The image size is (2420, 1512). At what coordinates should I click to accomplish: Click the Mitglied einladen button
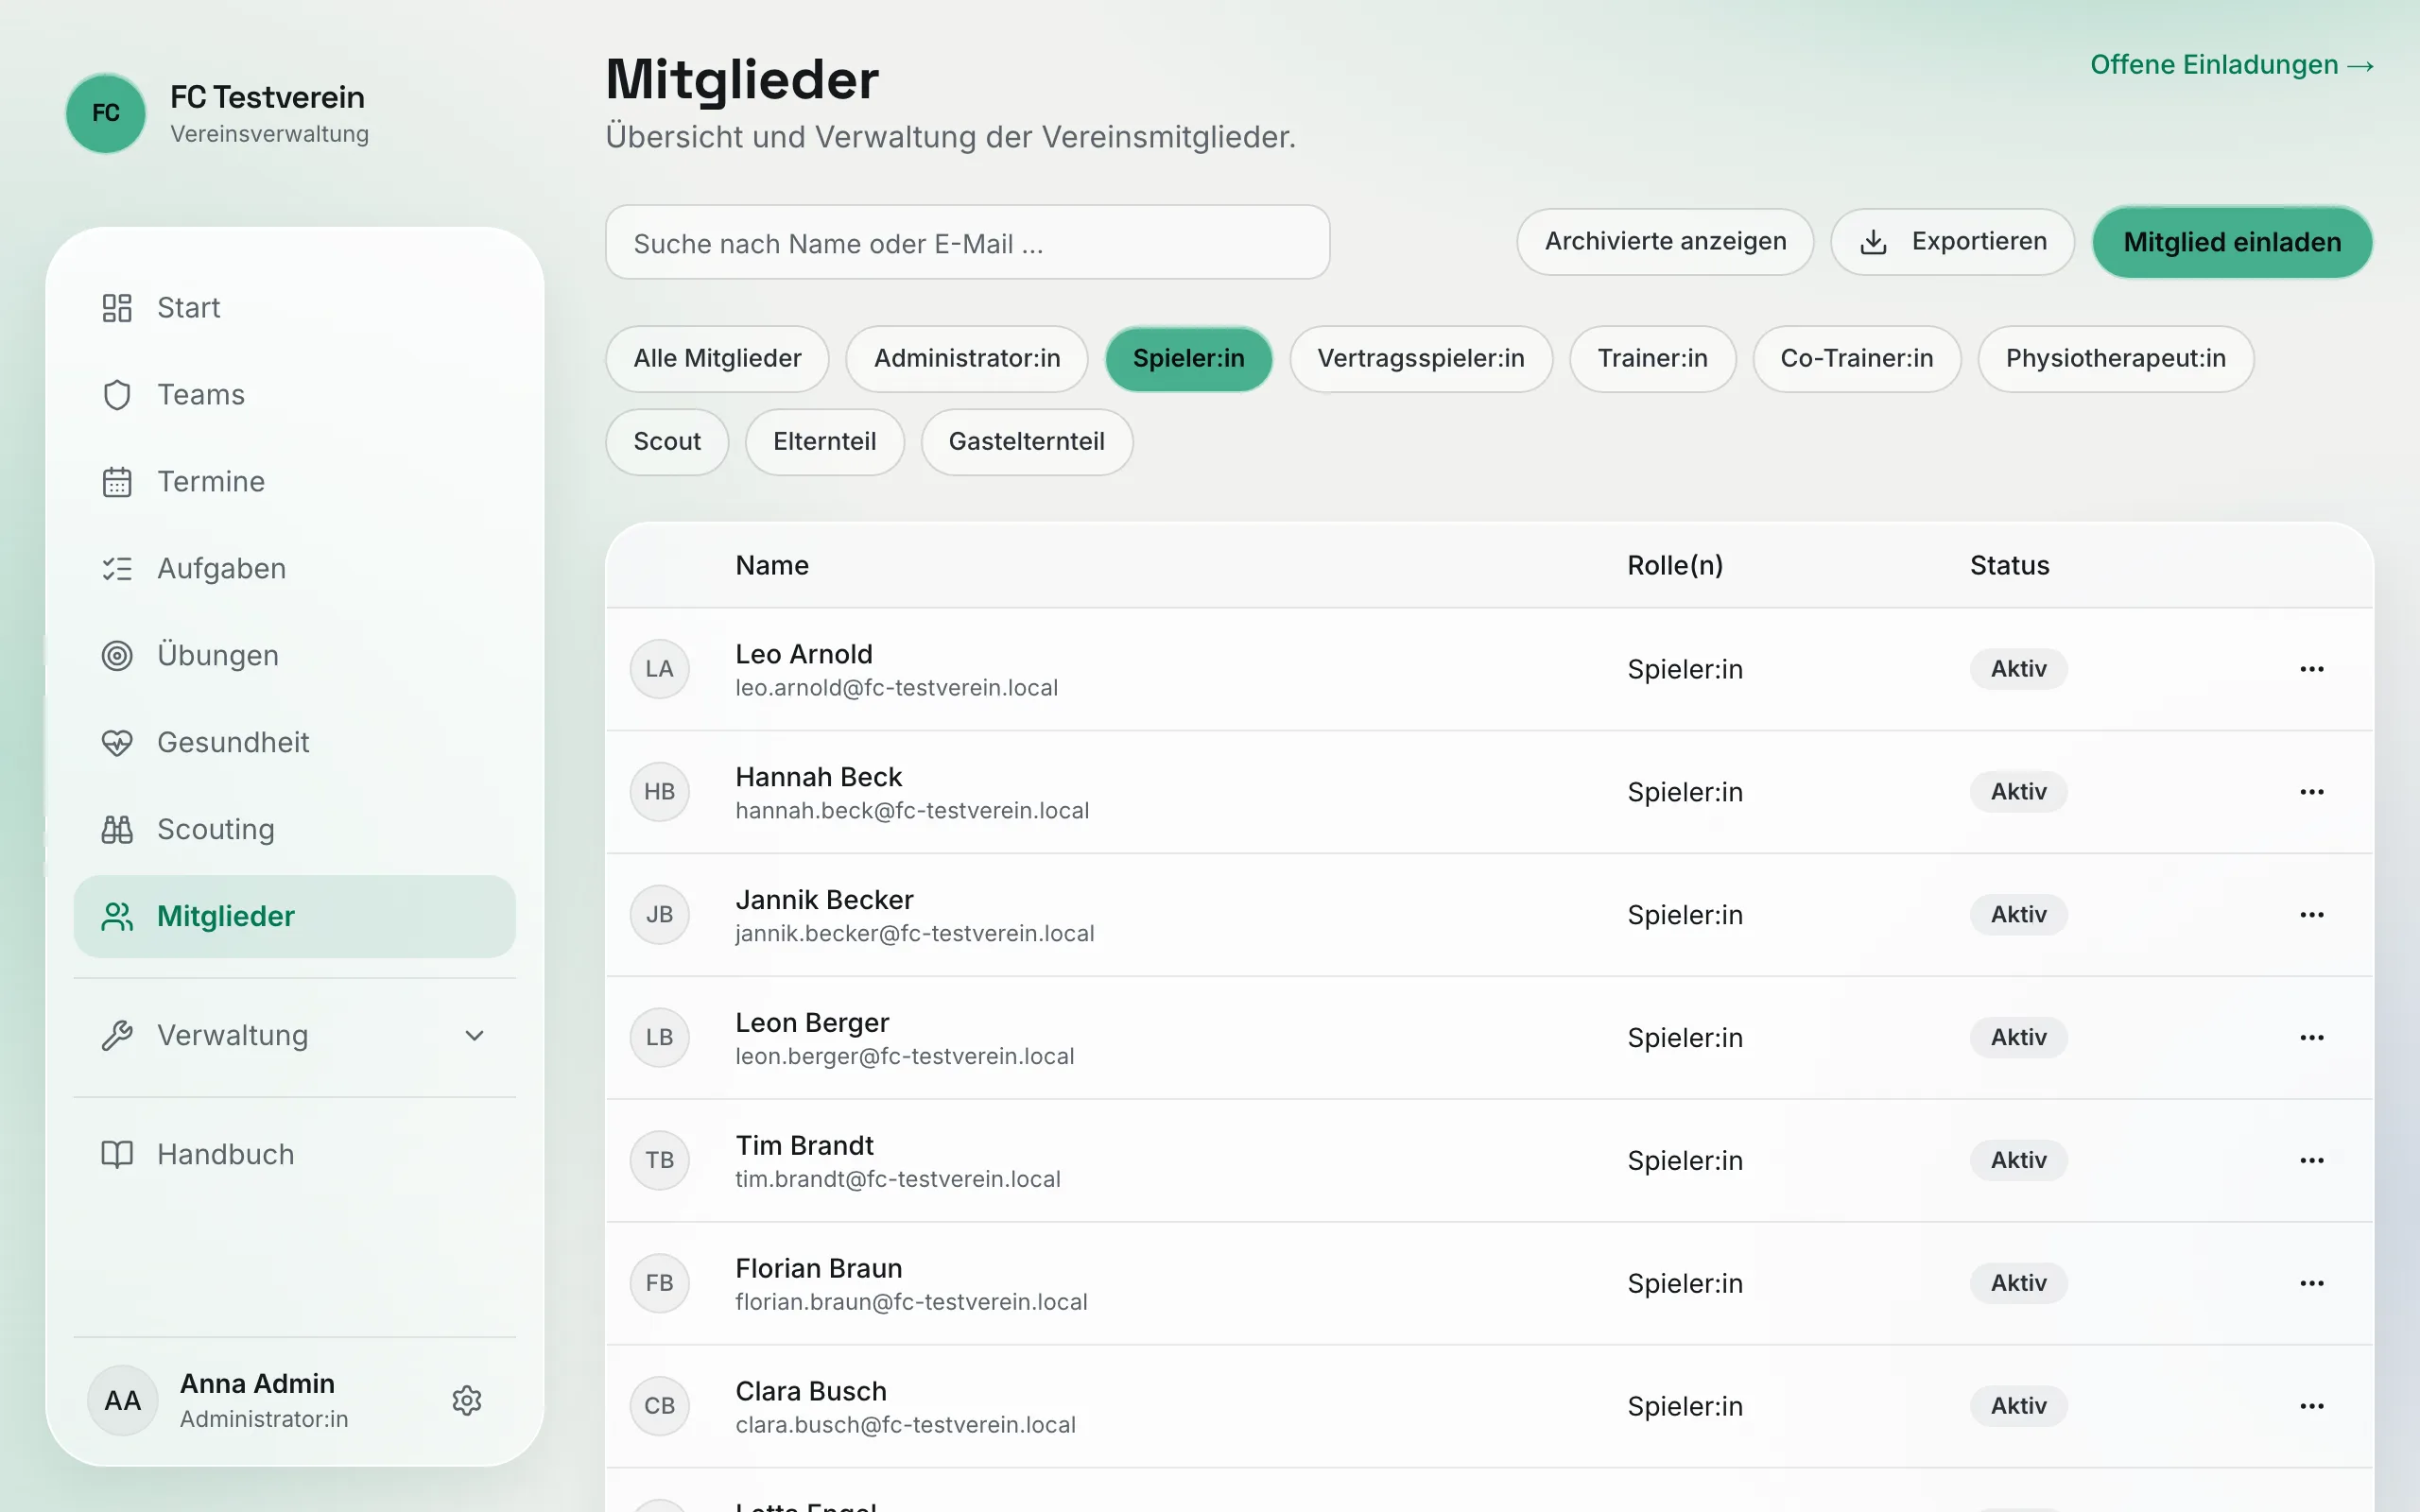(2232, 242)
